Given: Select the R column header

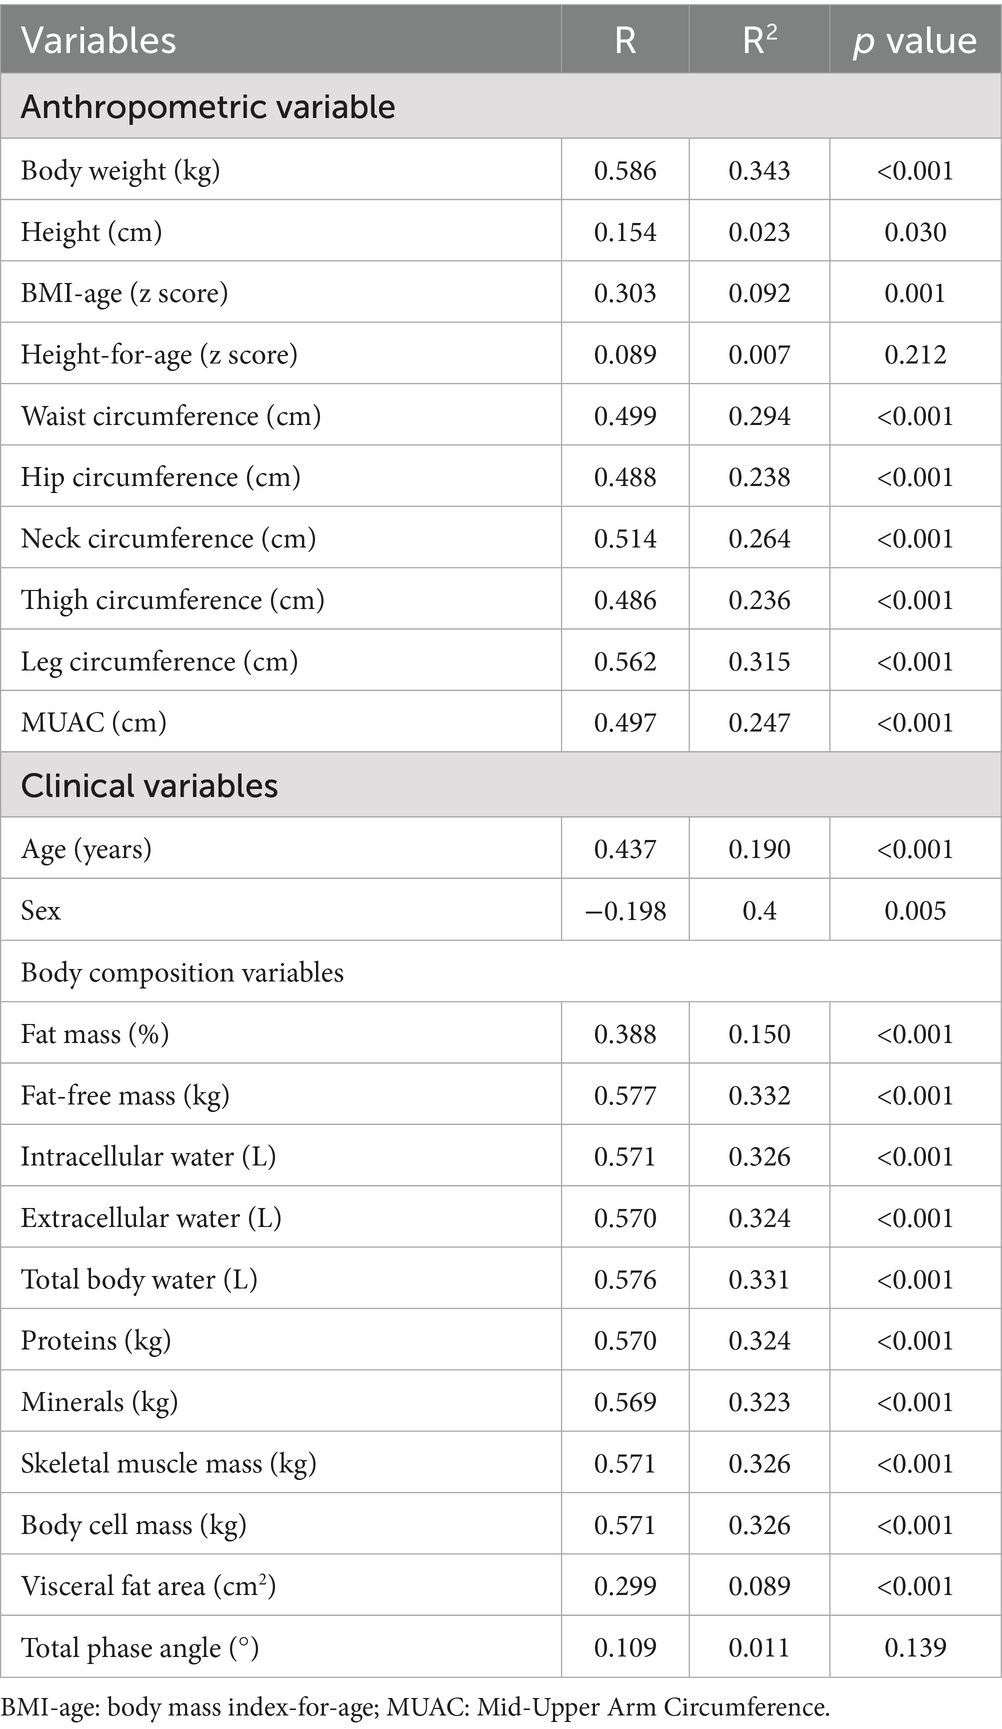Looking at the screenshot, I should click(x=625, y=40).
